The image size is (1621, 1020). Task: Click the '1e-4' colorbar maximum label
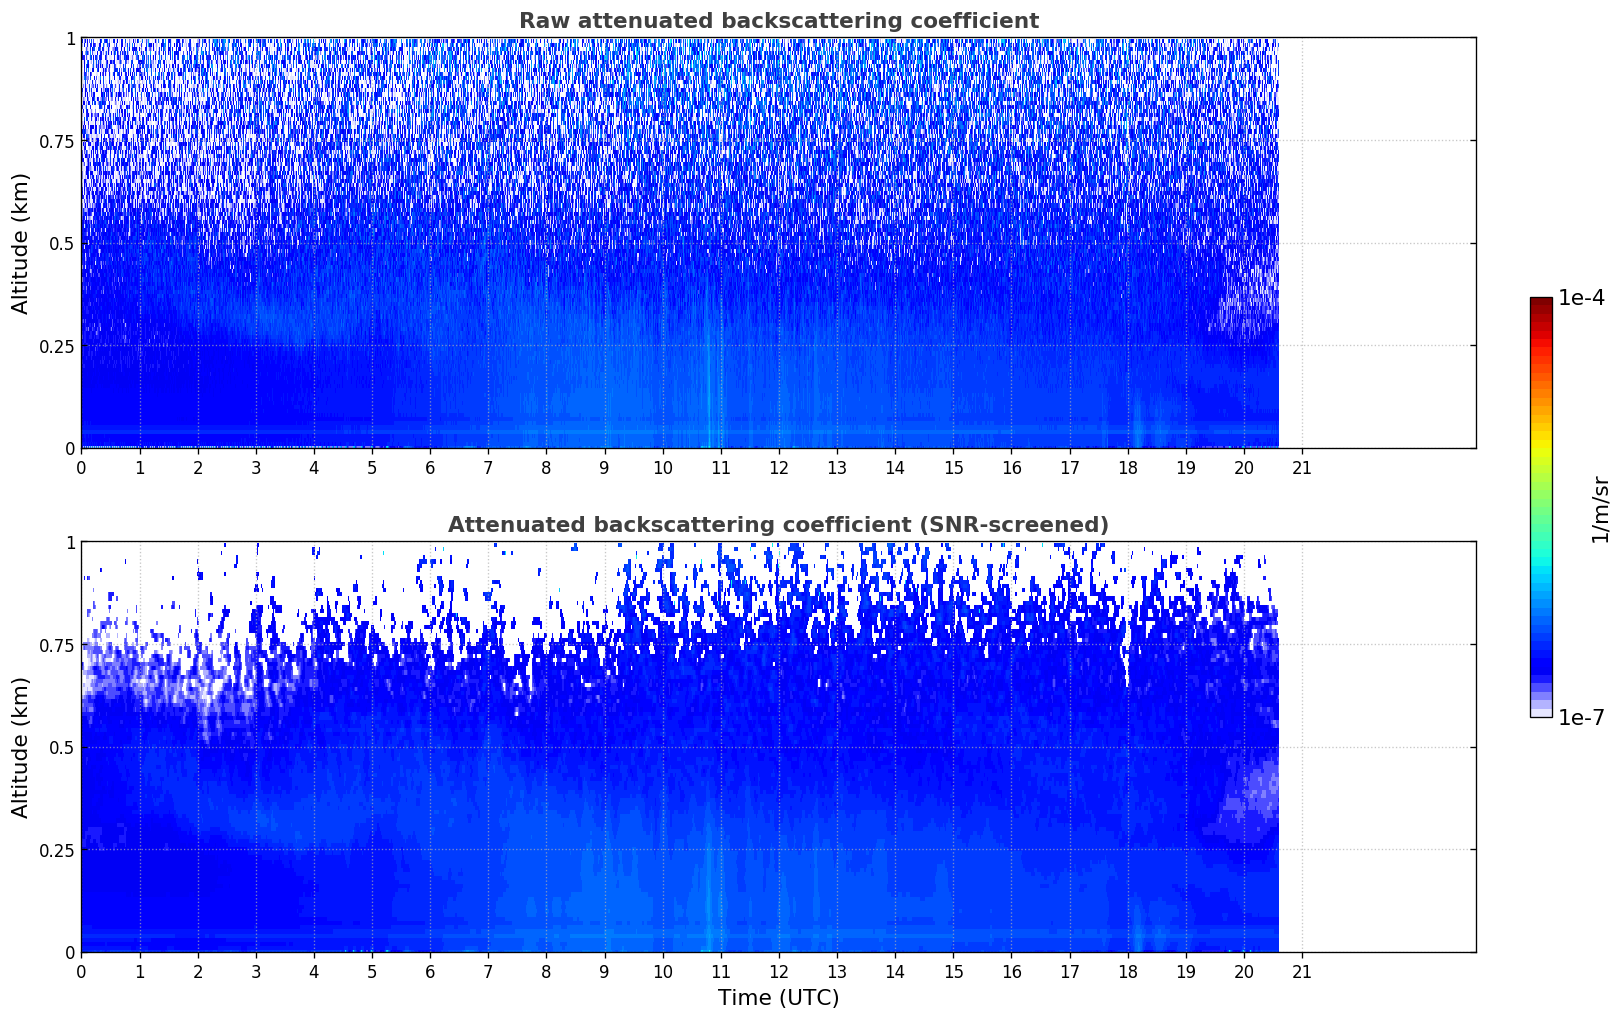tap(1581, 298)
